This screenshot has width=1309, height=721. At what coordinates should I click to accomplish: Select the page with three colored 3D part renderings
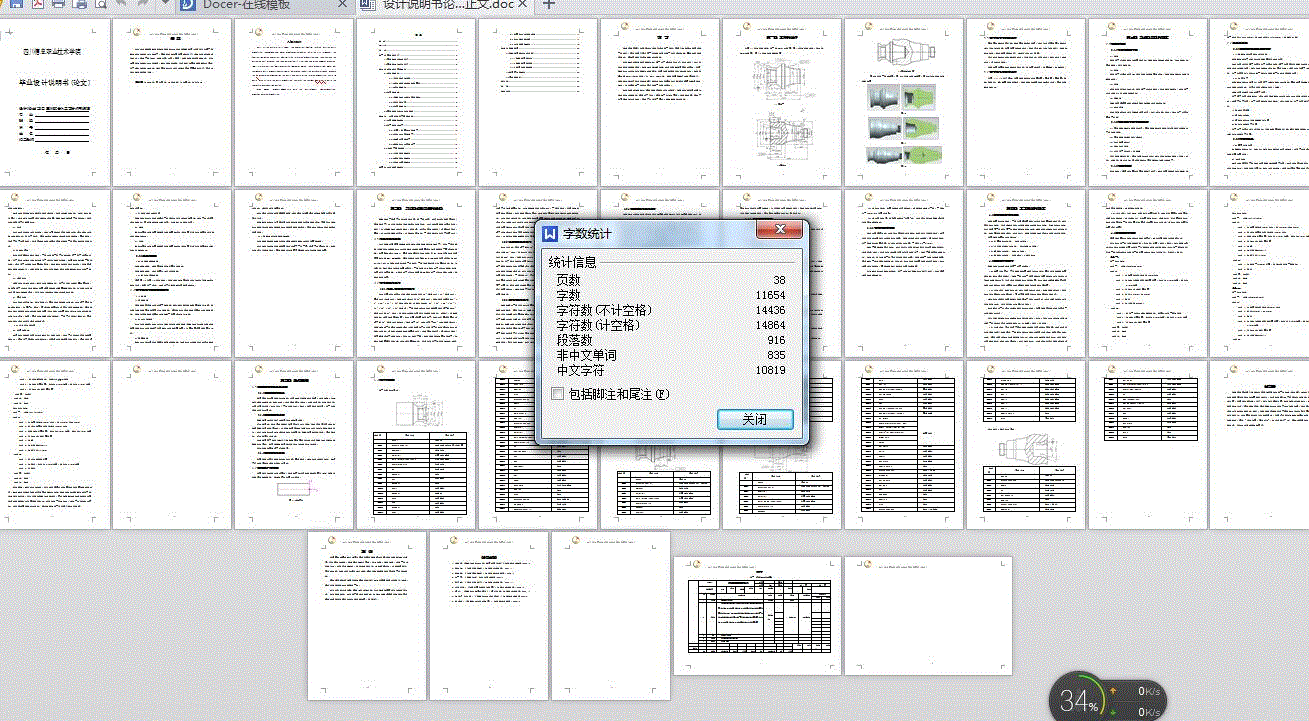point(905,102)
